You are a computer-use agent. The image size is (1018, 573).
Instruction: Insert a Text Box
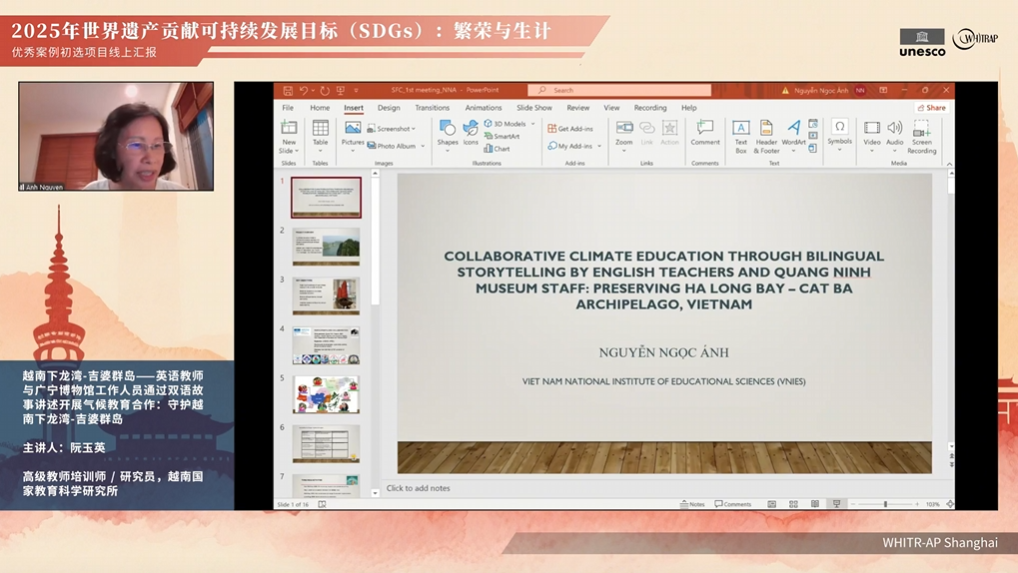[741, 135]
